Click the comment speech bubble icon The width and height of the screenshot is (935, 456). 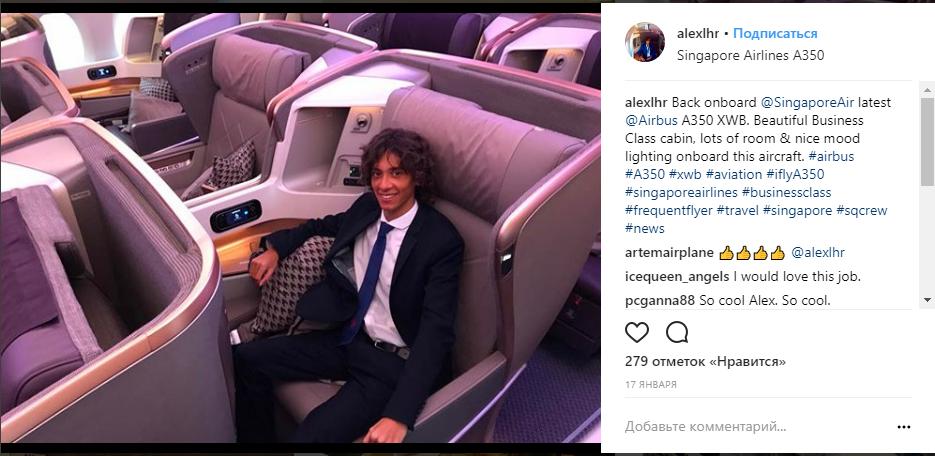pyautogui.click(x=677, y=332)
